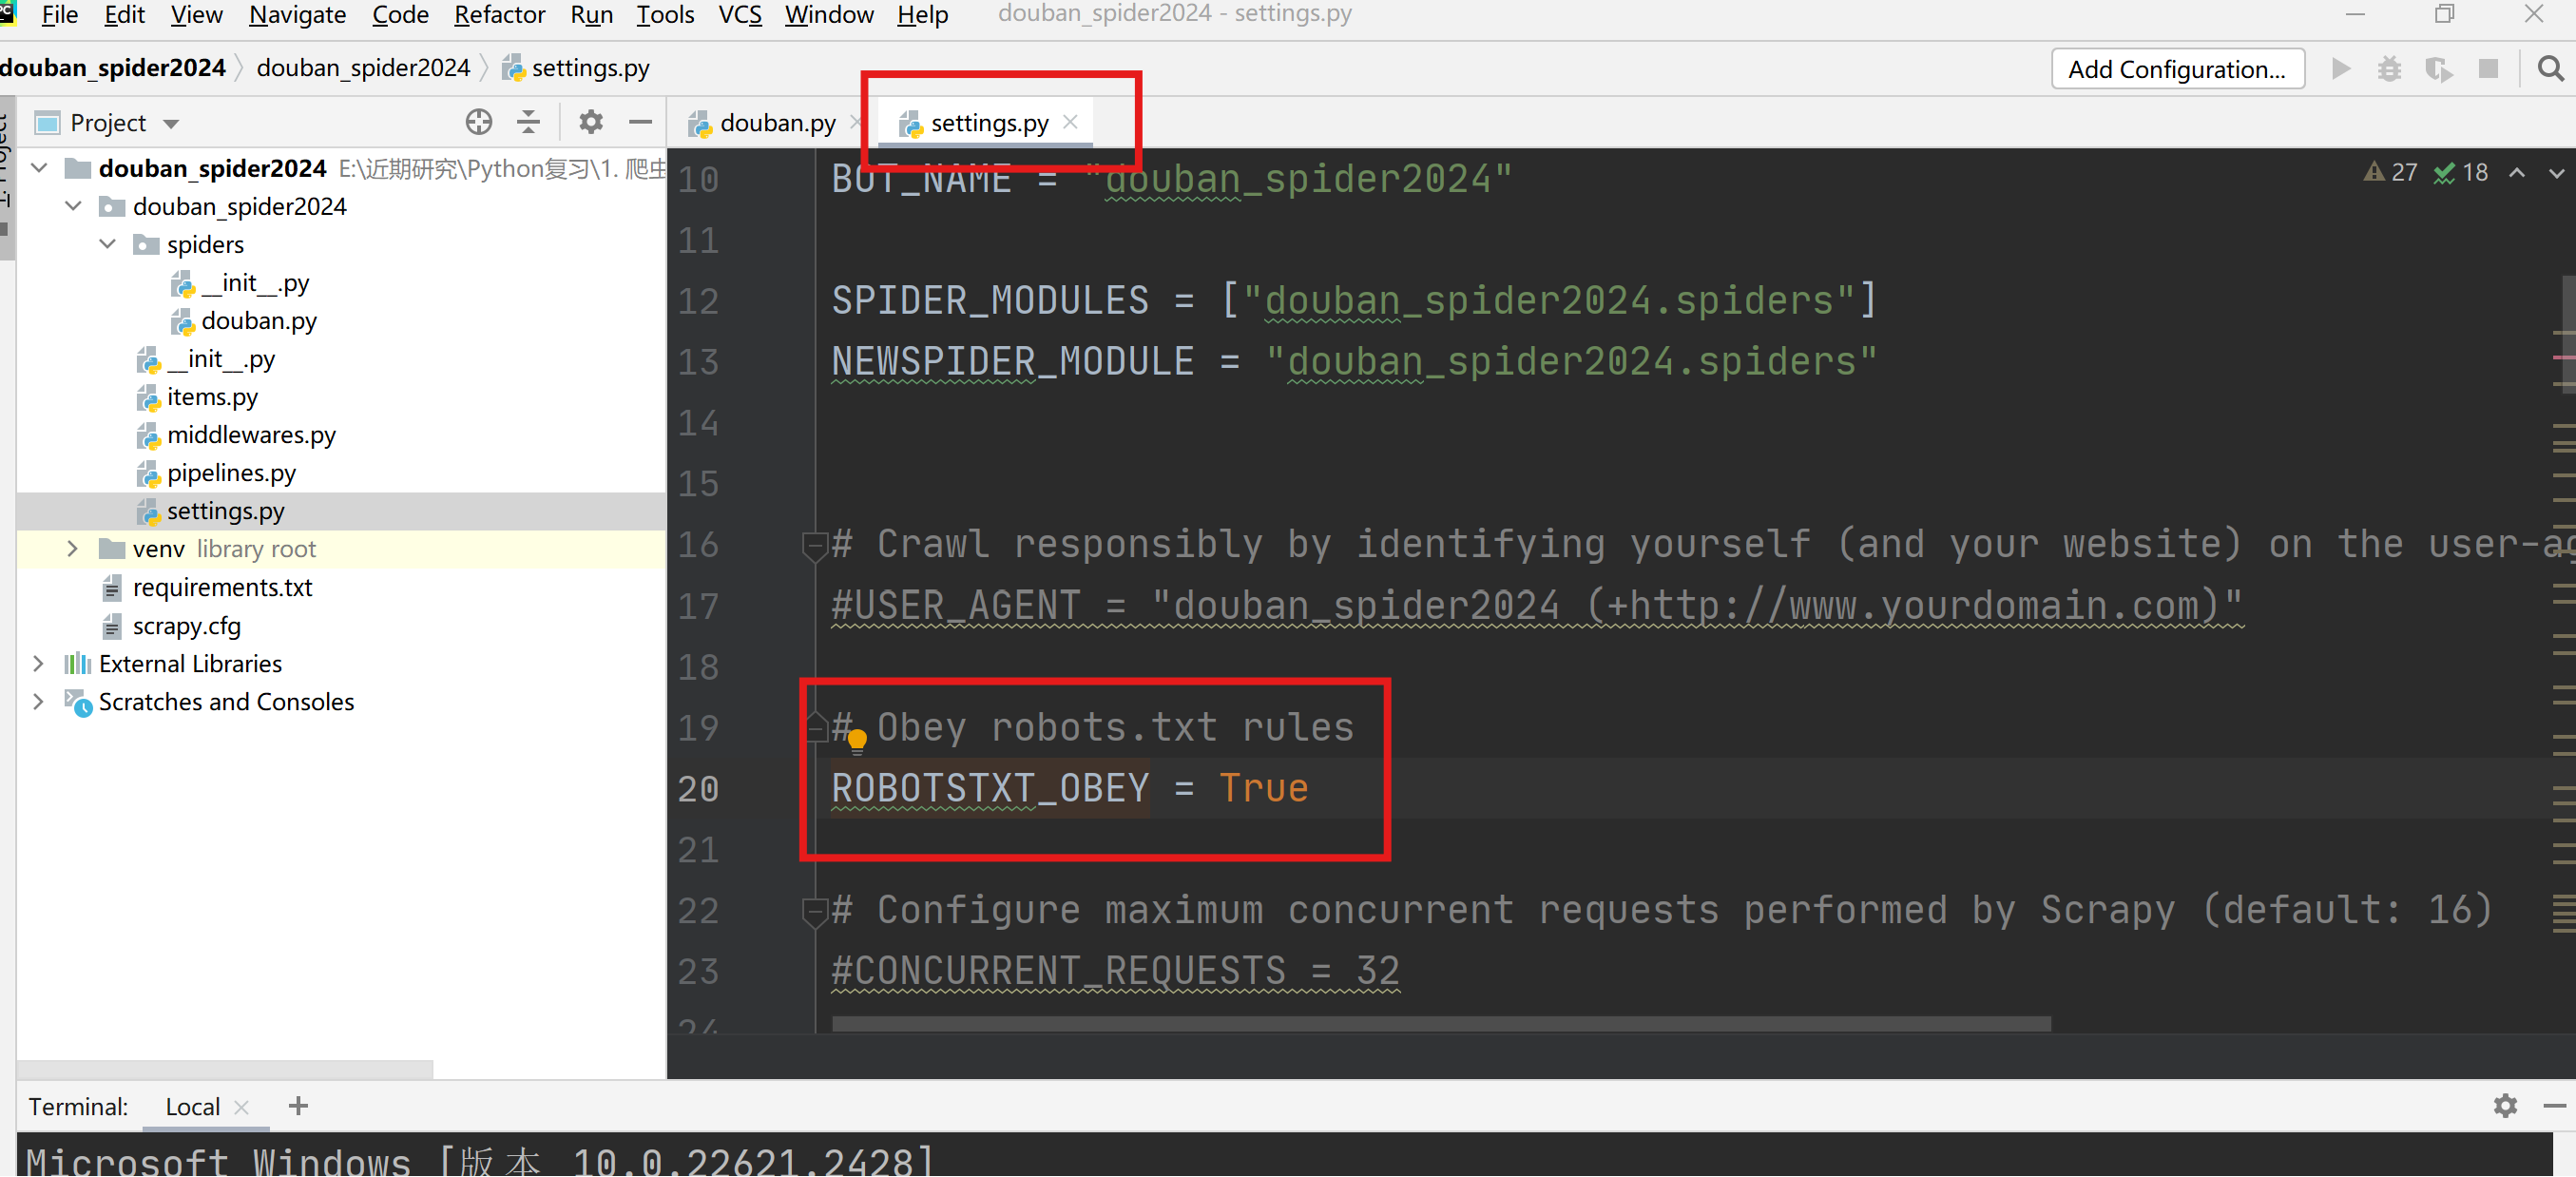Open Project panel settings gear

pyautogui.click(x=591, y=122)
